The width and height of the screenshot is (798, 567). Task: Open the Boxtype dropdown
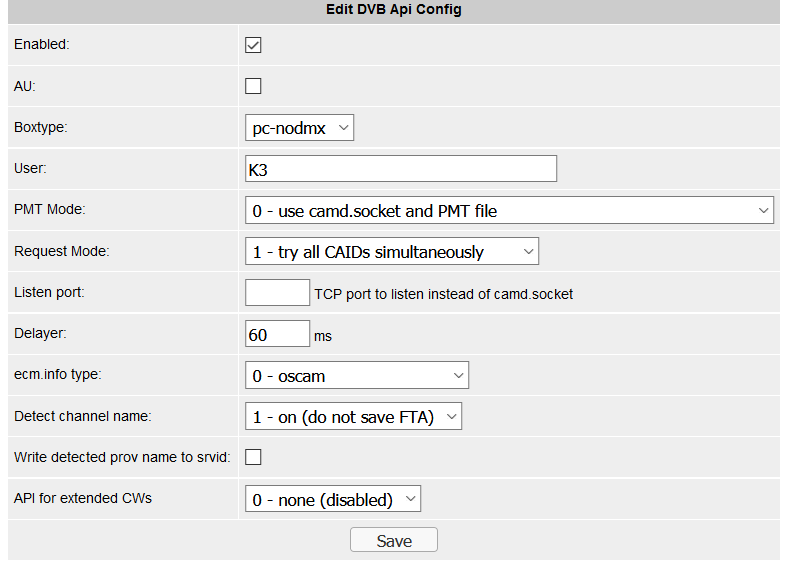pos(299,128)
